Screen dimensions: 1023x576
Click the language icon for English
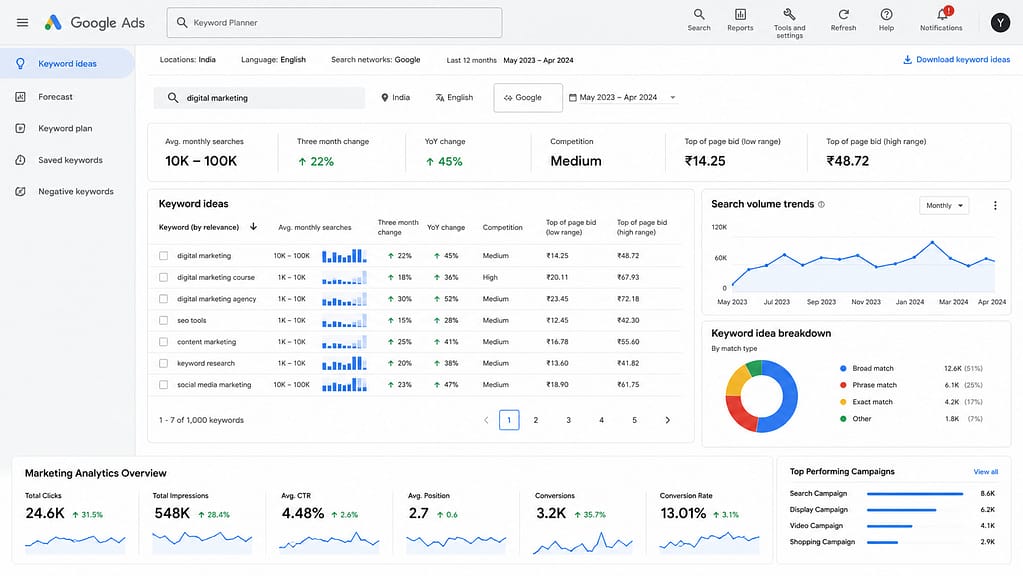440,98
